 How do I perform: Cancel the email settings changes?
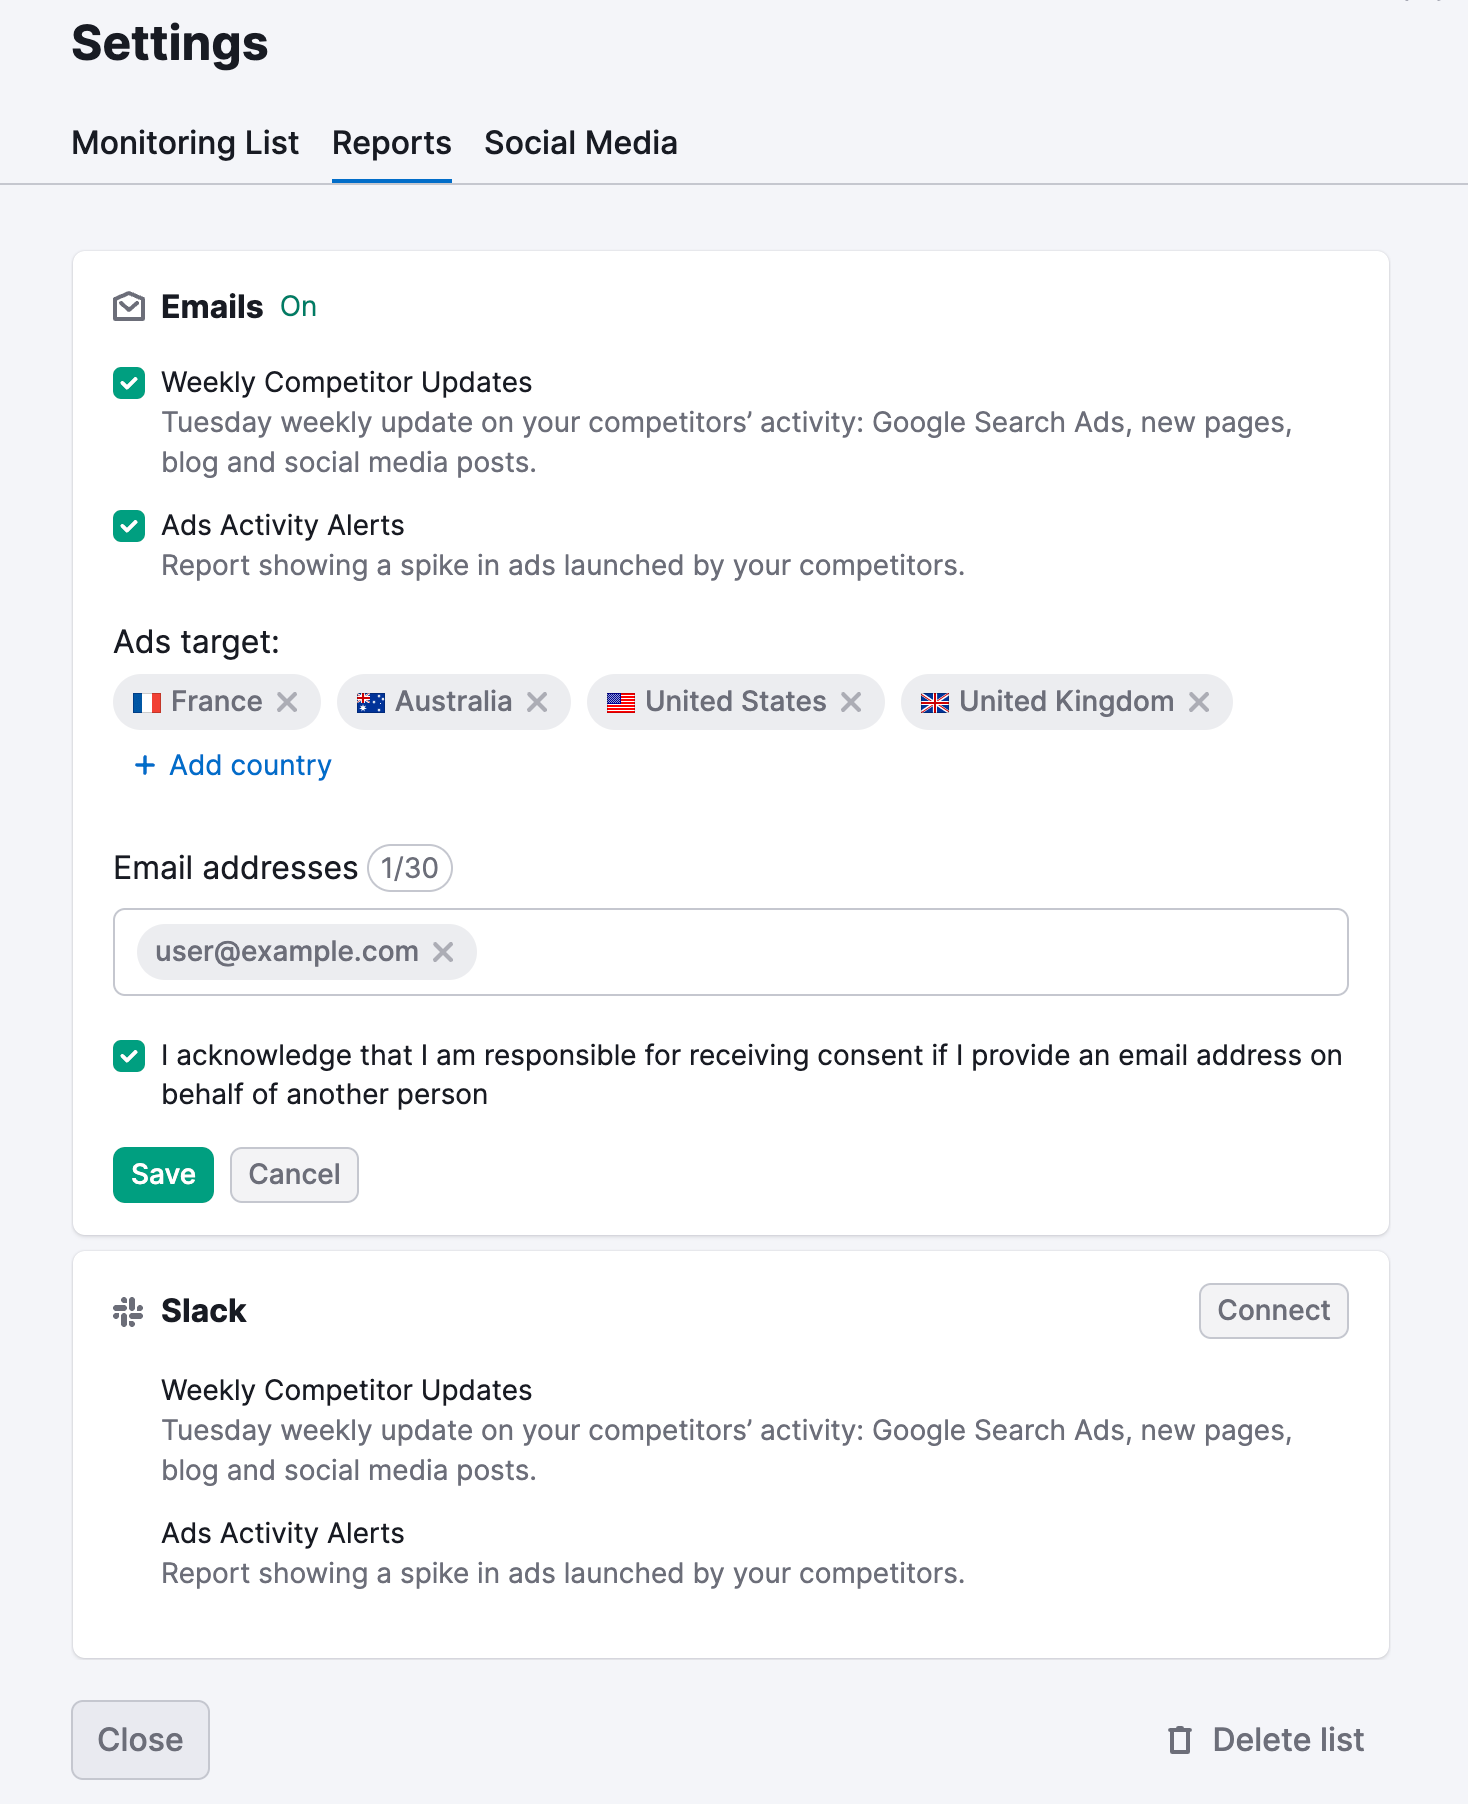[294, 1174]
